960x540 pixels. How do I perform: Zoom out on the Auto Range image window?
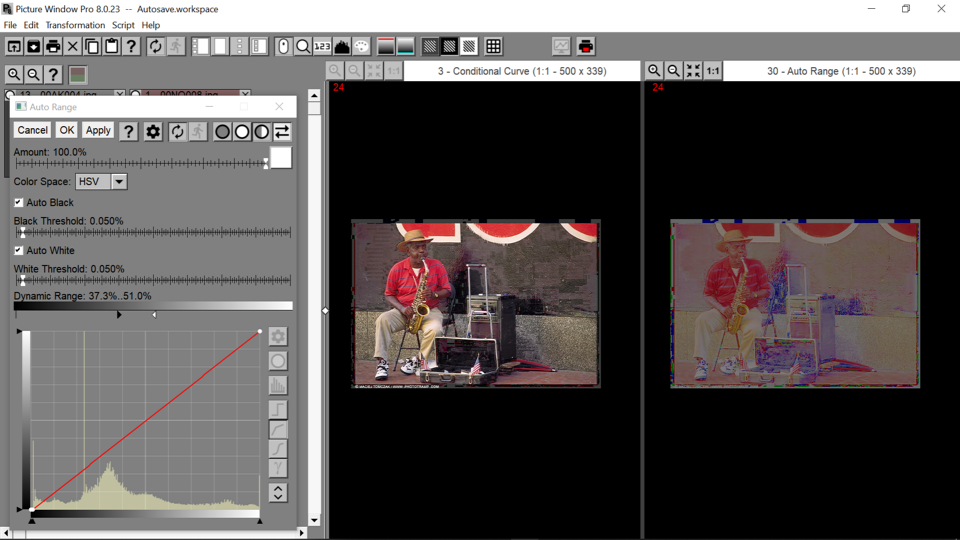tap(673, 70)
